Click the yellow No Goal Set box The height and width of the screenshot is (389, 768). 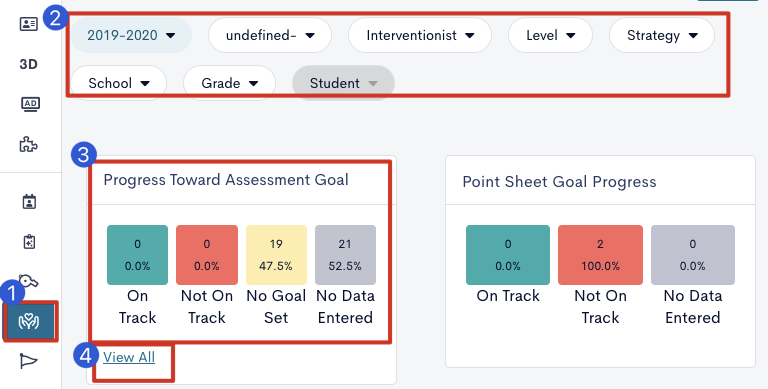click(276, 255)
